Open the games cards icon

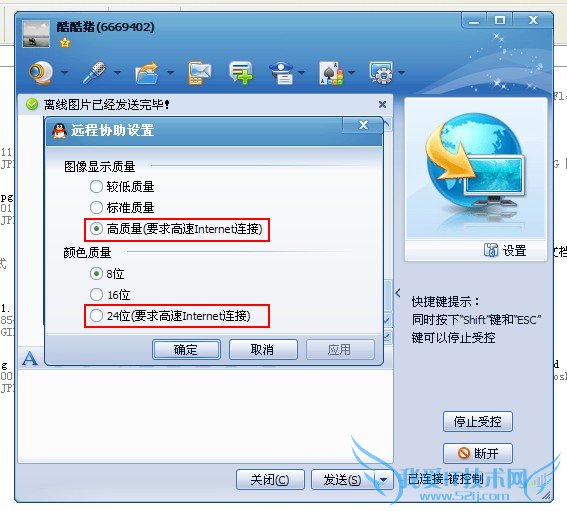point(331,73)
